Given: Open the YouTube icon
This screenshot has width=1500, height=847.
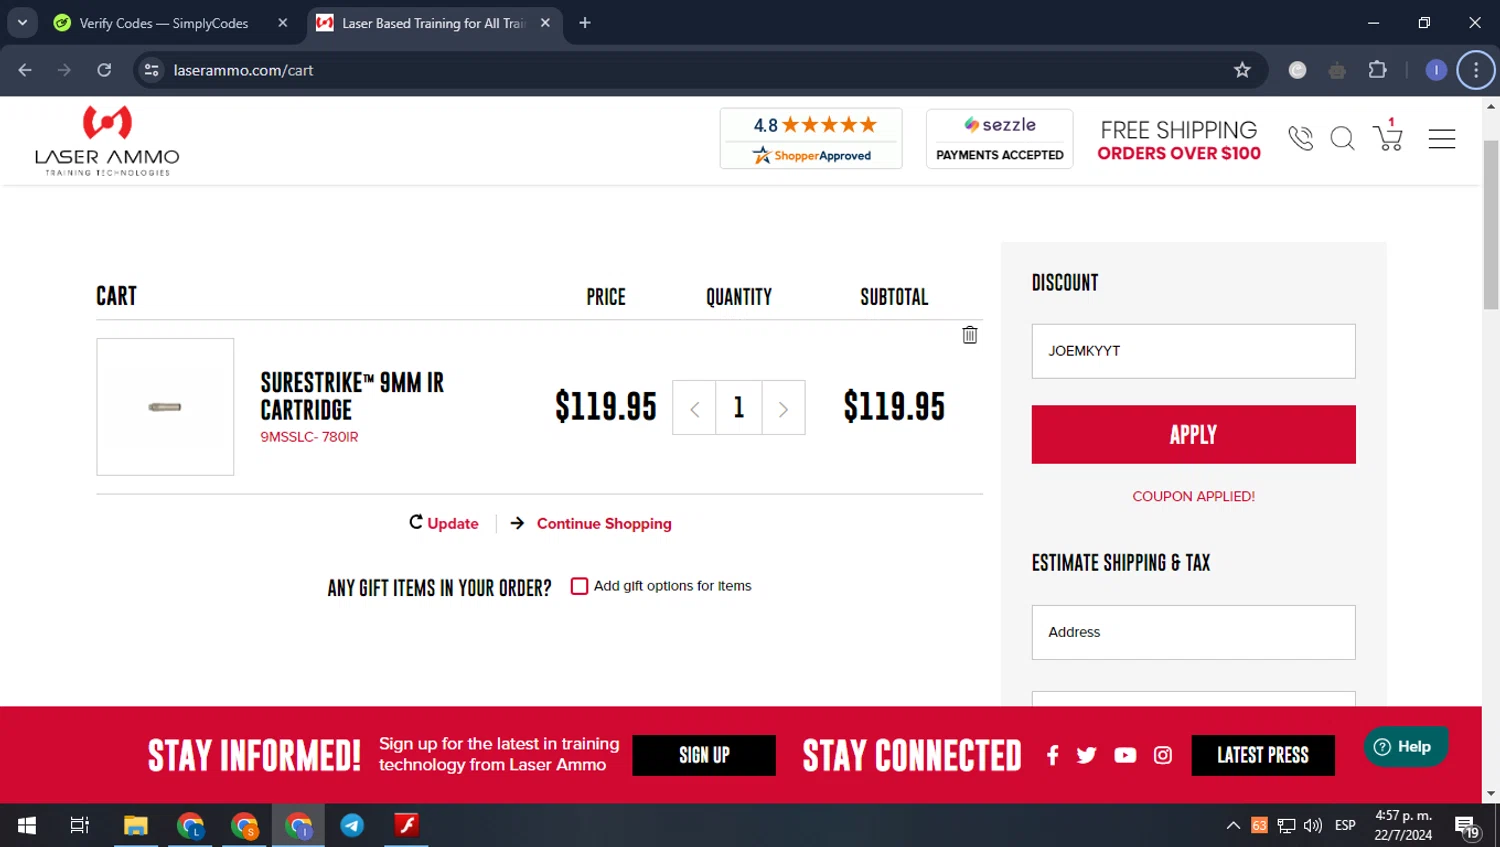Looking at the screenshot, I should (x=1125, y=755).
